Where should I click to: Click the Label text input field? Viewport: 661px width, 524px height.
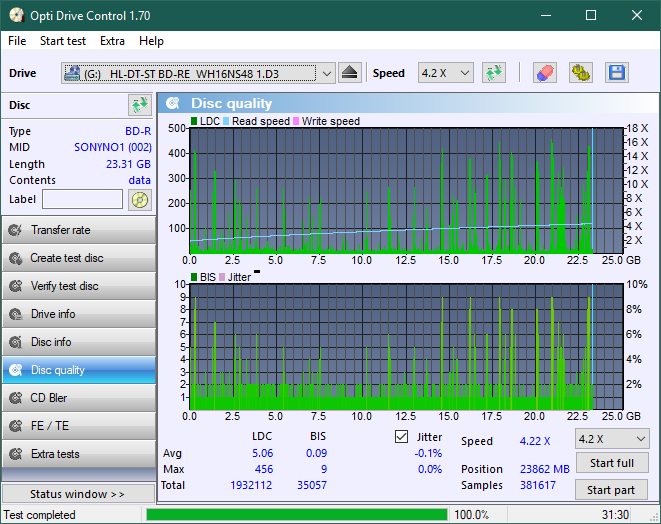click(82, 199)
